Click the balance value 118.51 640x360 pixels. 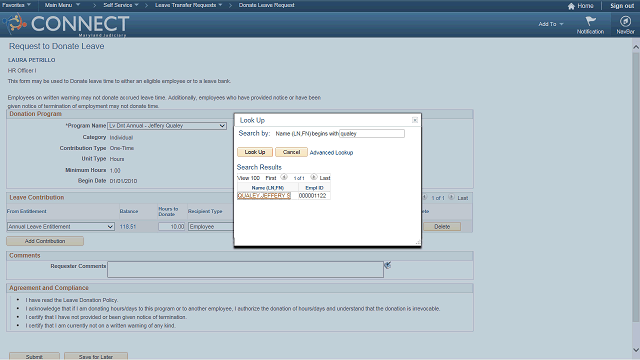pos(128,227)
